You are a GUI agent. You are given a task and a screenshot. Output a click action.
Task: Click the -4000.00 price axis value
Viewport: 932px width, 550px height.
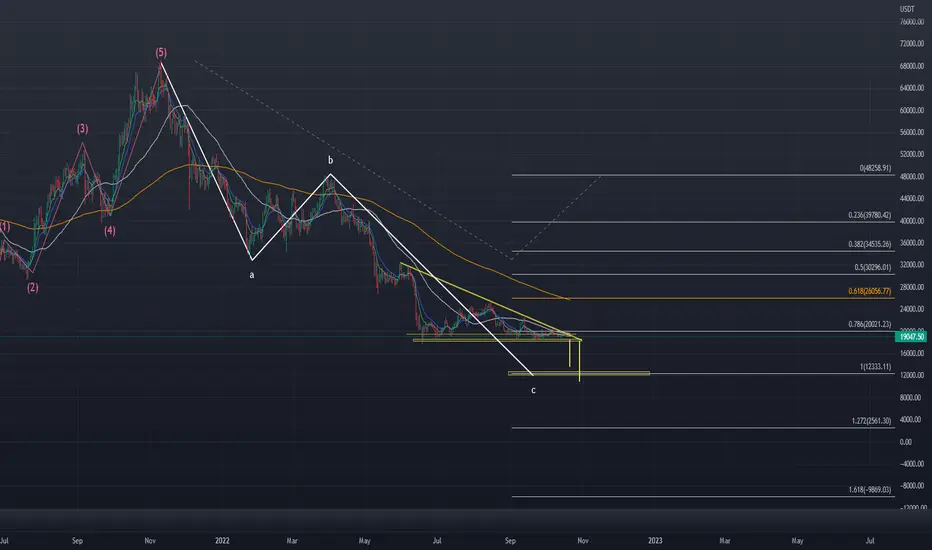click(912, 464)
